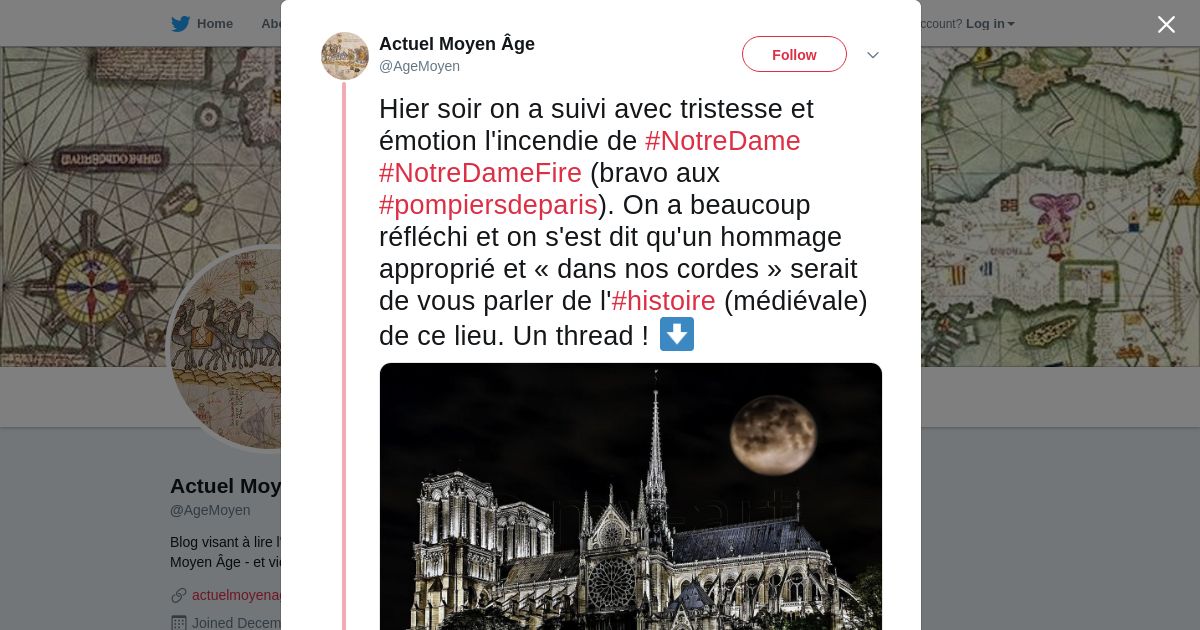This screenshot has height=630, width=1200.
Task: Click the calendar Joined date icon
Action: [x=179, y=623]
